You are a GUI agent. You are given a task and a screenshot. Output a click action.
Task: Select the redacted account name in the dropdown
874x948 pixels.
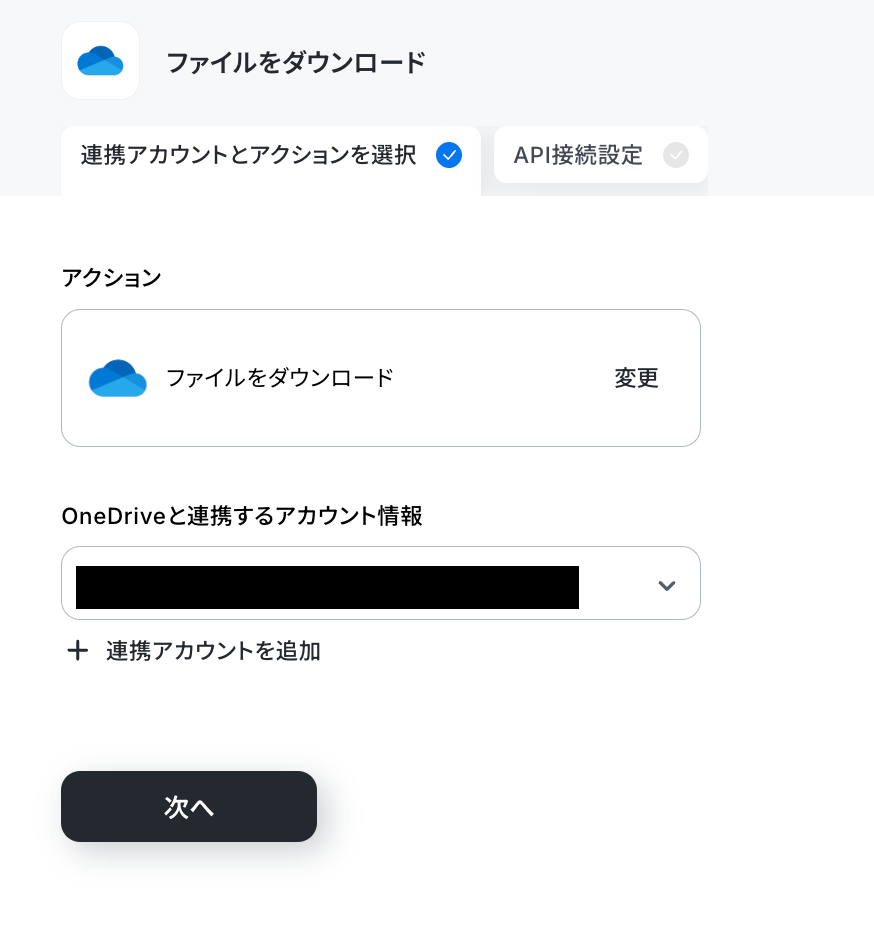(x=327, y=587)
